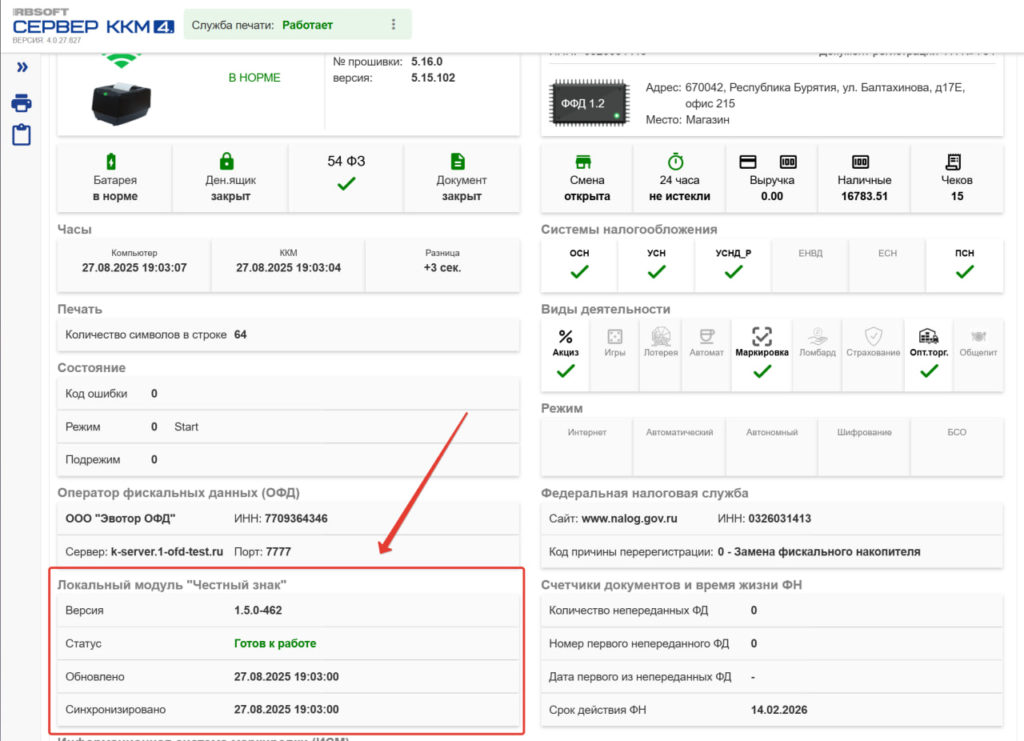This screenshot has width=1024, height=741.
Task: Click the Интернет mode cell
Action: coord(586,447)
